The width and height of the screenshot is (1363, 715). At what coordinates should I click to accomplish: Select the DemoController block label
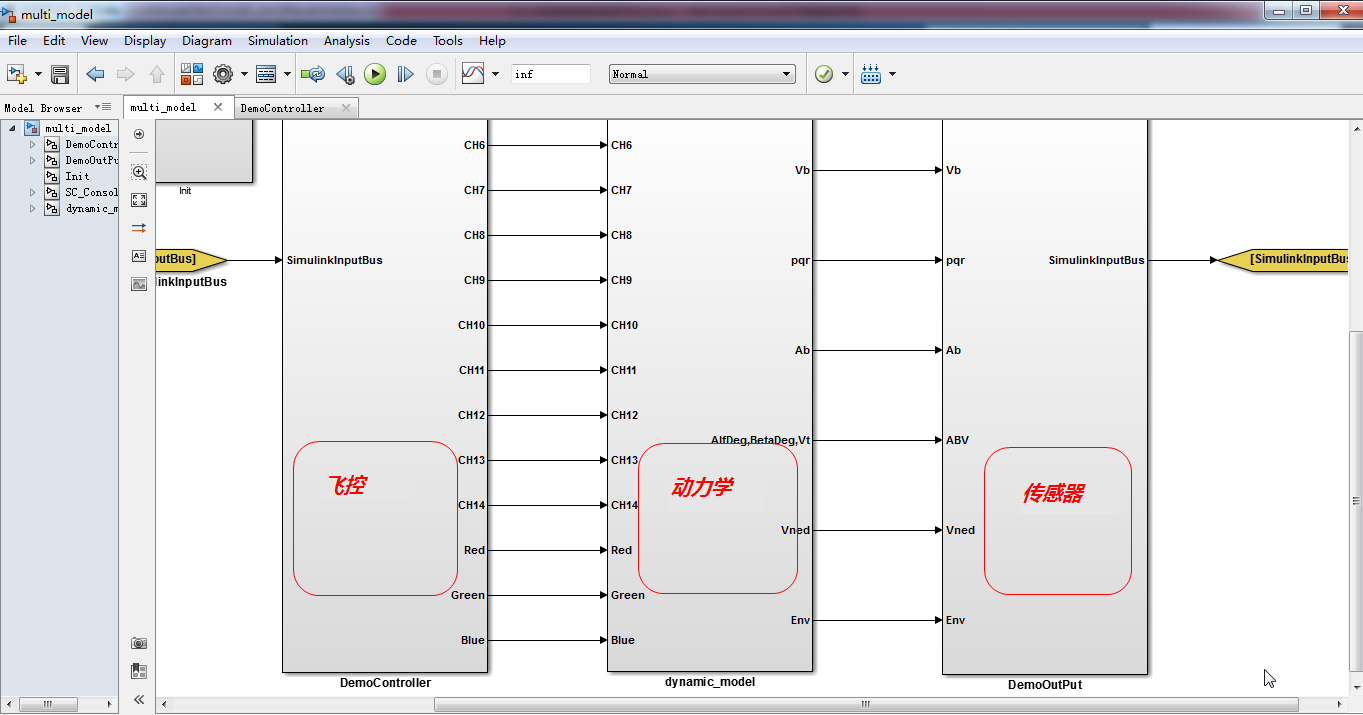(385, 683)
